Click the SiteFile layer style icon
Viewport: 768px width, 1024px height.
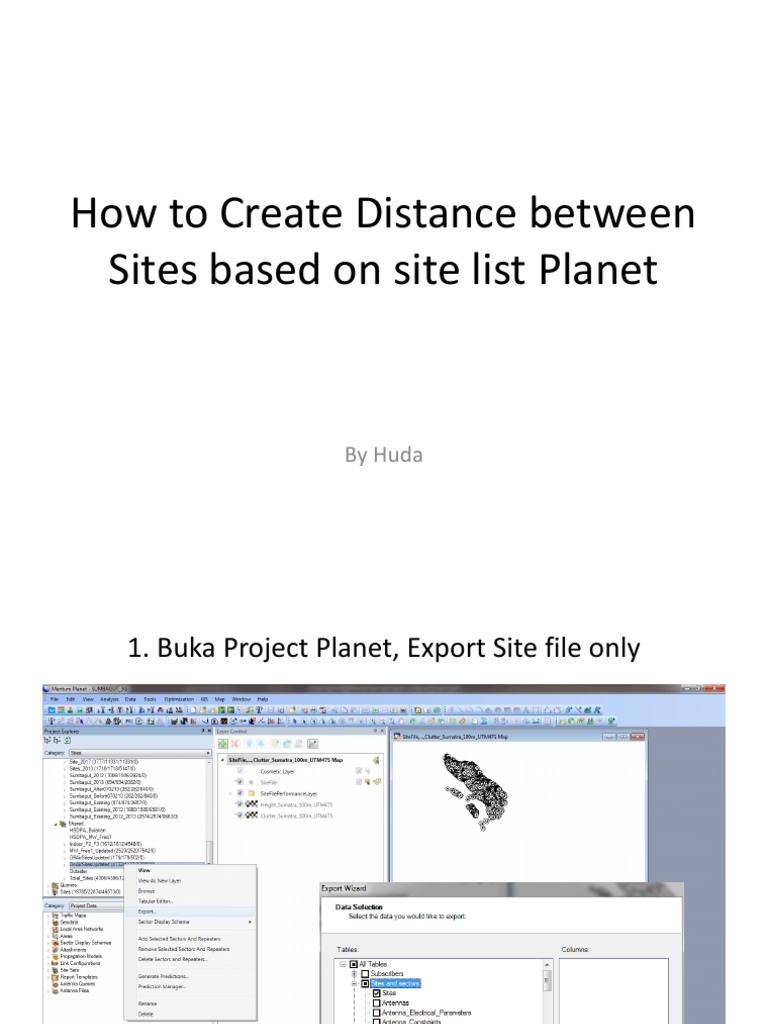[377, 782]
